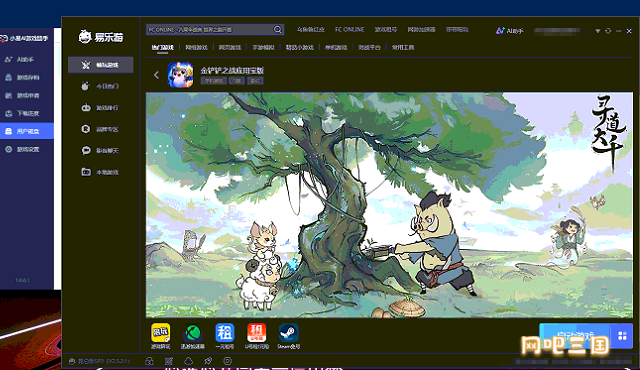Click the third tag under the game title
Screen dimensions: 640x370
[255, 81]
